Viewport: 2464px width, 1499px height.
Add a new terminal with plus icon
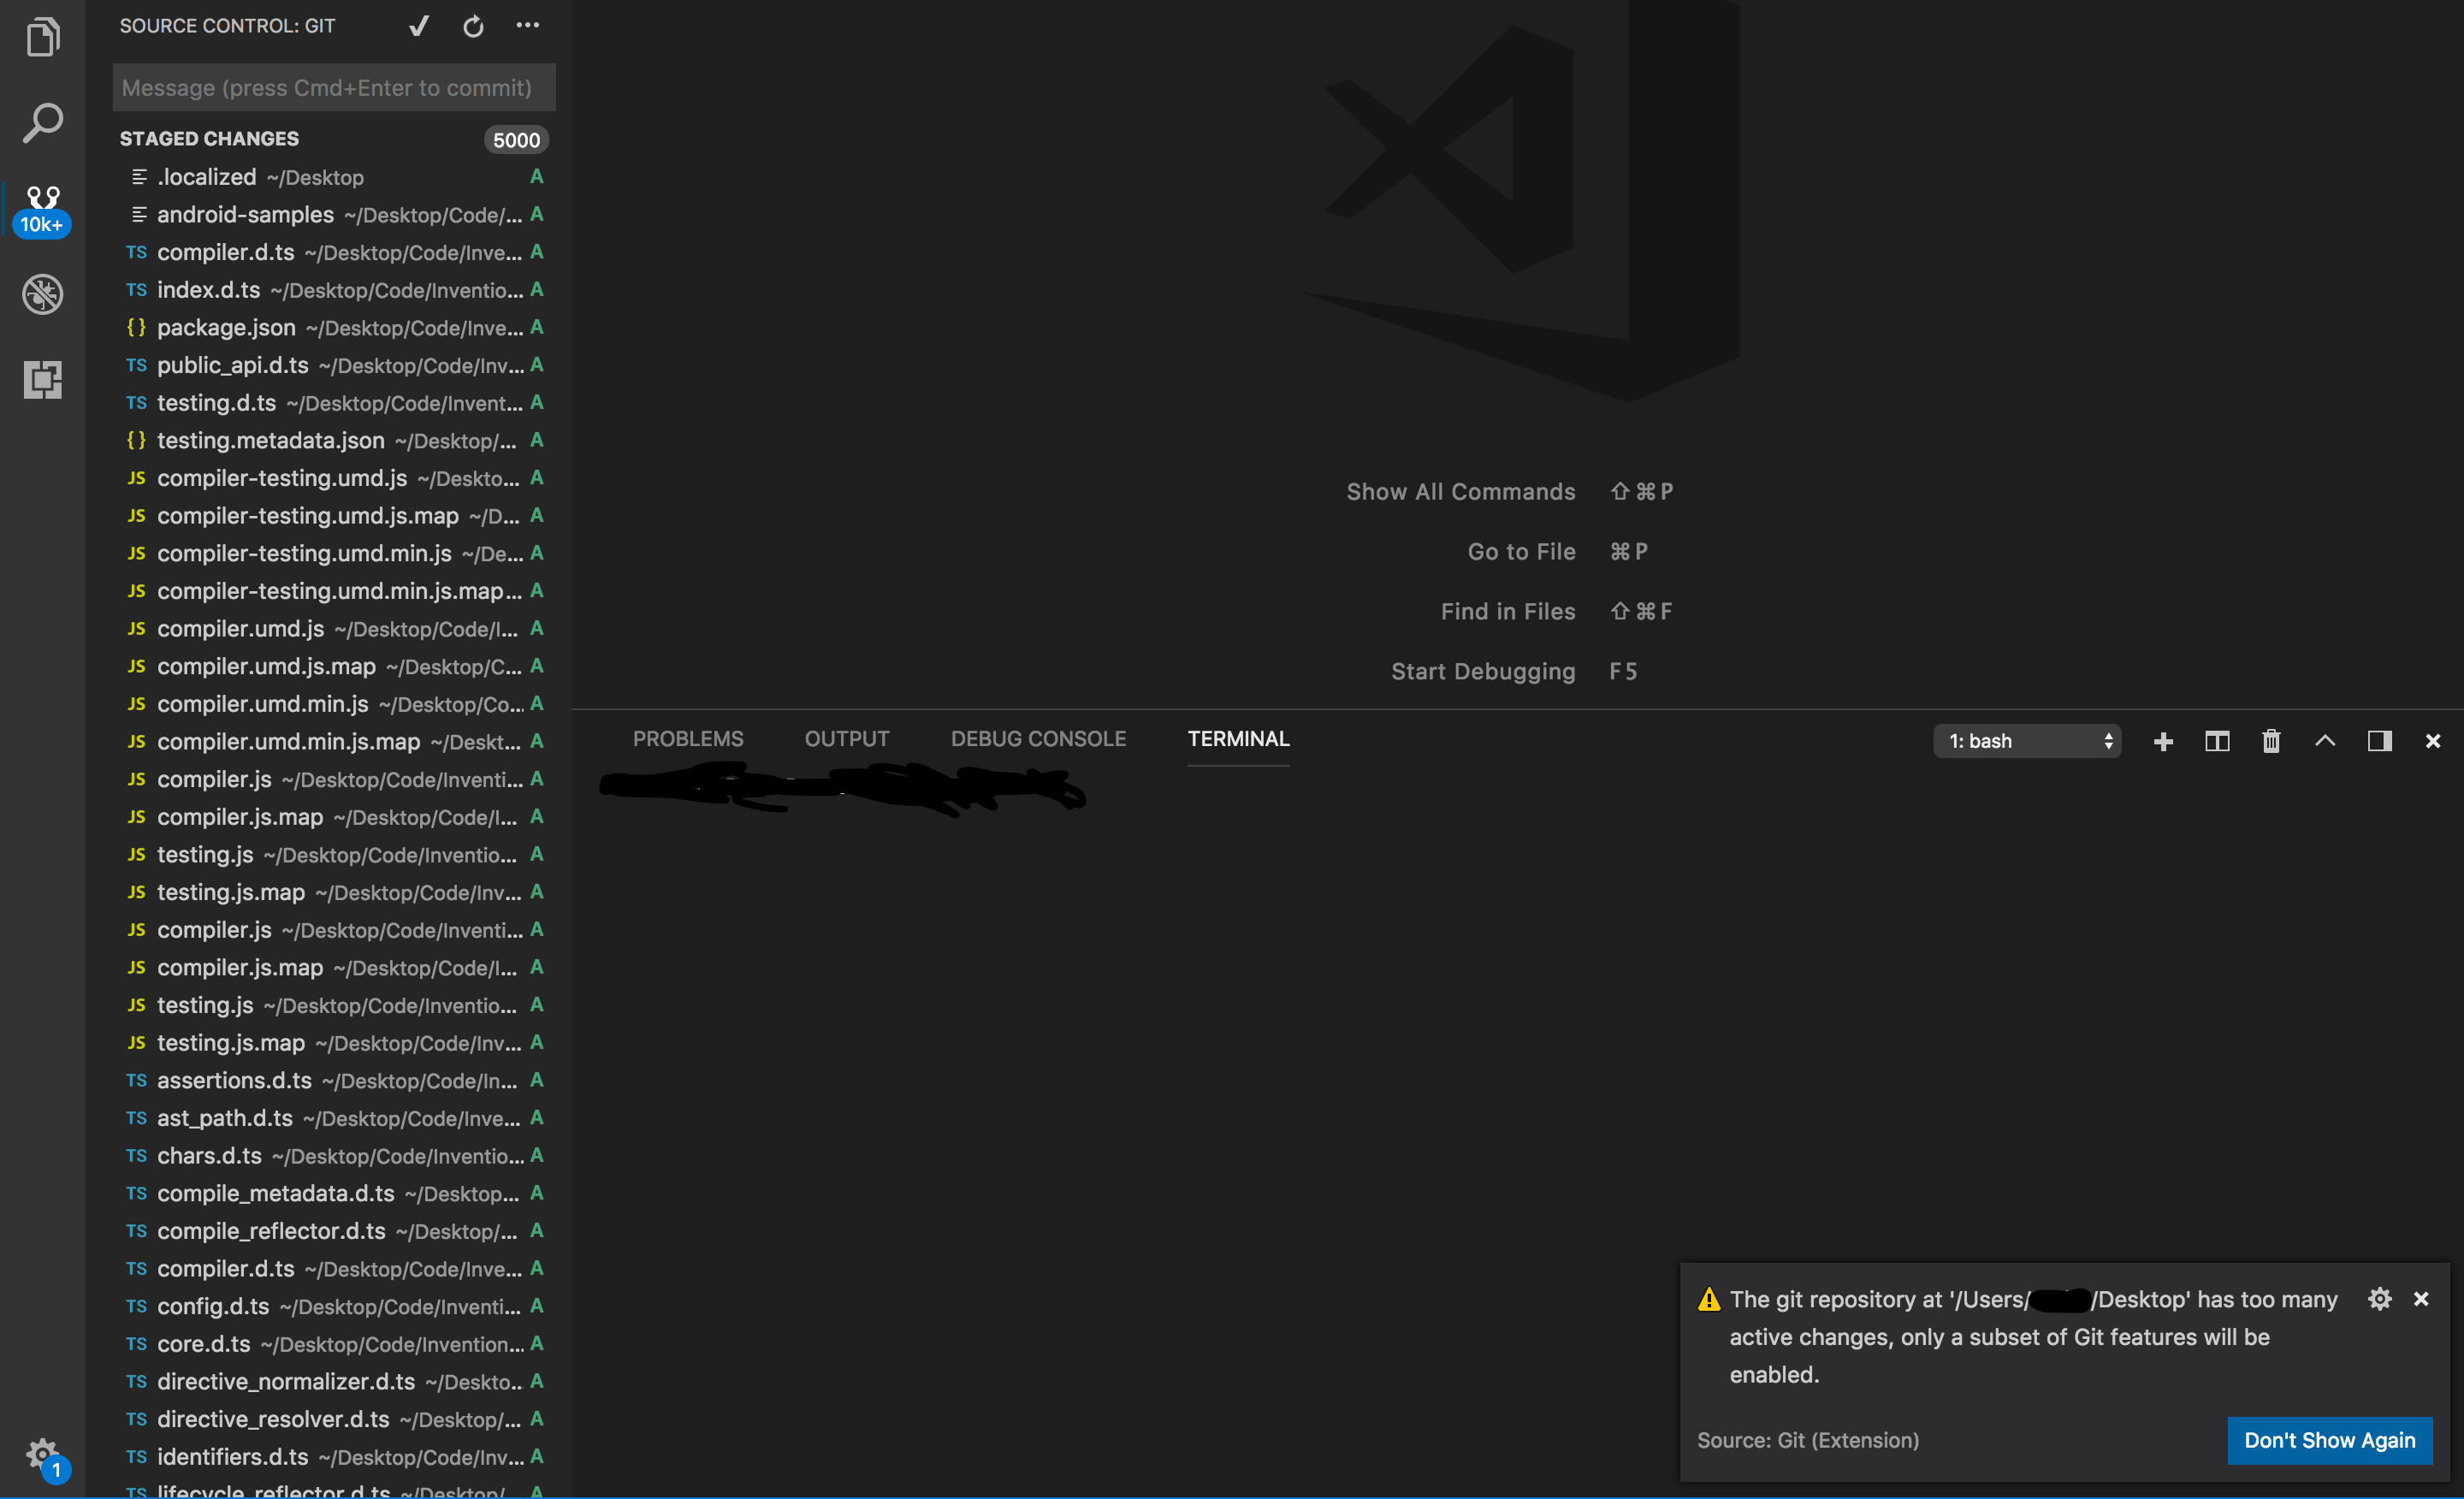2163,741
